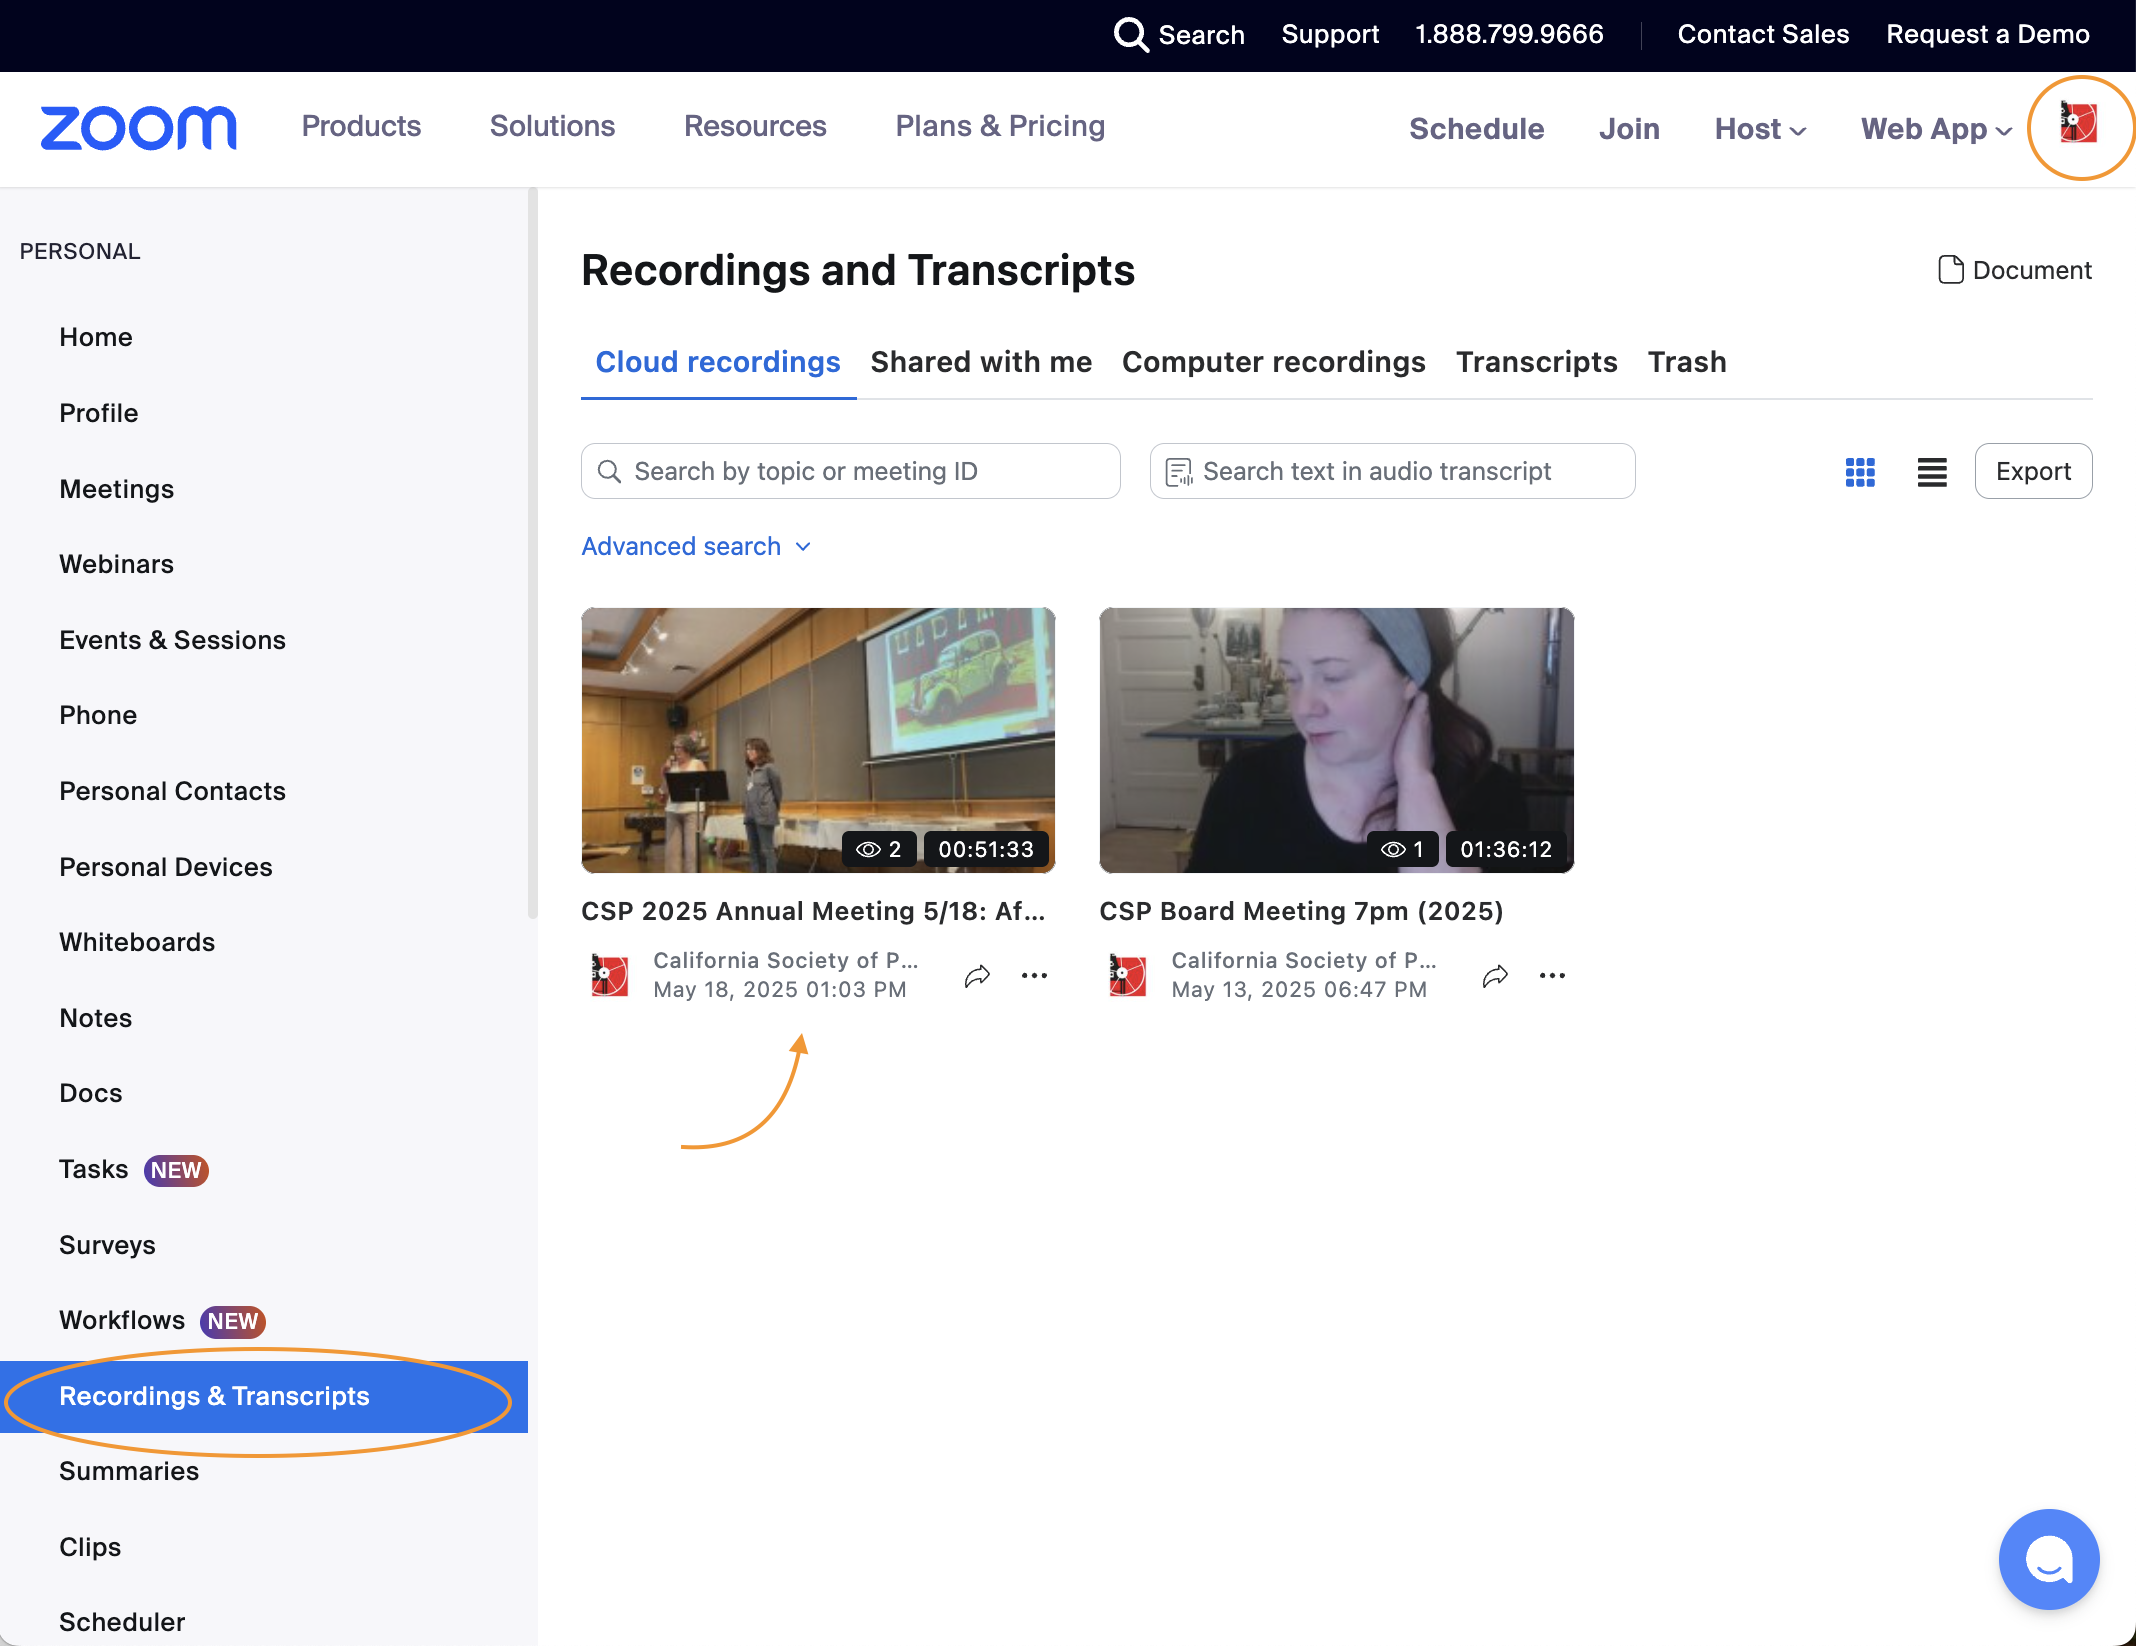Open Personal Devices in sidebar
Image resolution: width=2136 pixels, height=1646 pixels.
click(x=166, y=867)
